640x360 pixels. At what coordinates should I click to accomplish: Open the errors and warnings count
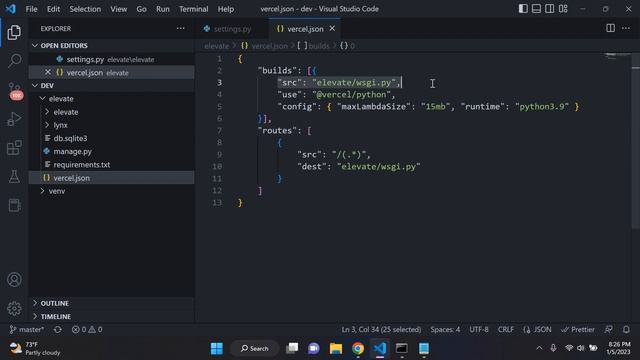[x=87, y=329]
